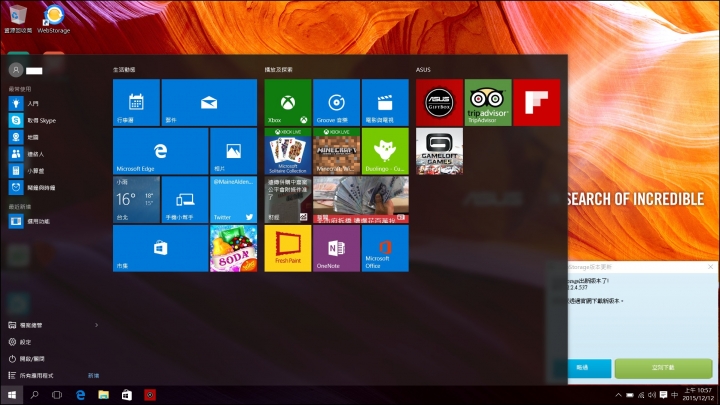Click blue skip button in WebStorage popup
Screen dimensions: 720x405
point(582,368)
